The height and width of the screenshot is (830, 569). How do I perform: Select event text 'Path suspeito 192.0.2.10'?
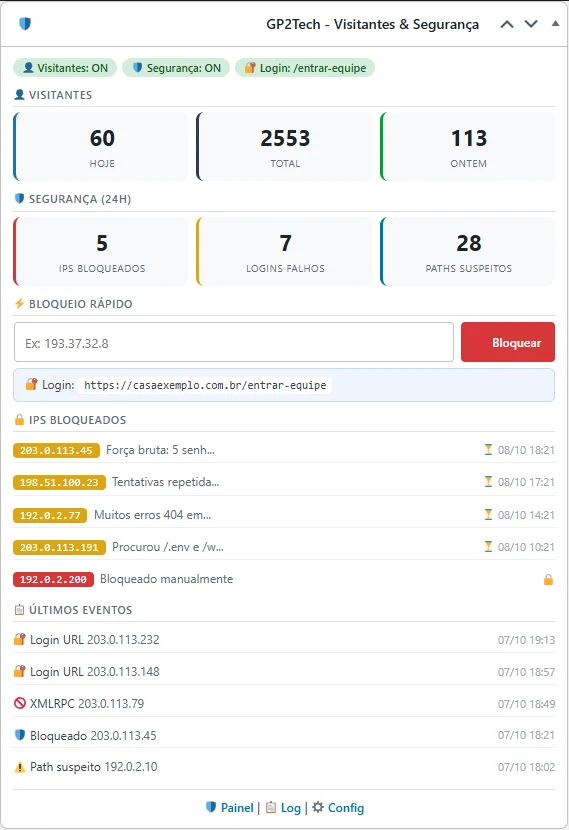tap(94, 766)
